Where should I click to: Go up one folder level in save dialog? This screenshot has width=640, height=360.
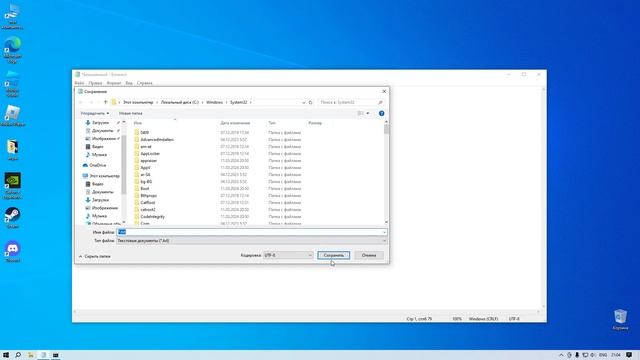pos(105,102)
